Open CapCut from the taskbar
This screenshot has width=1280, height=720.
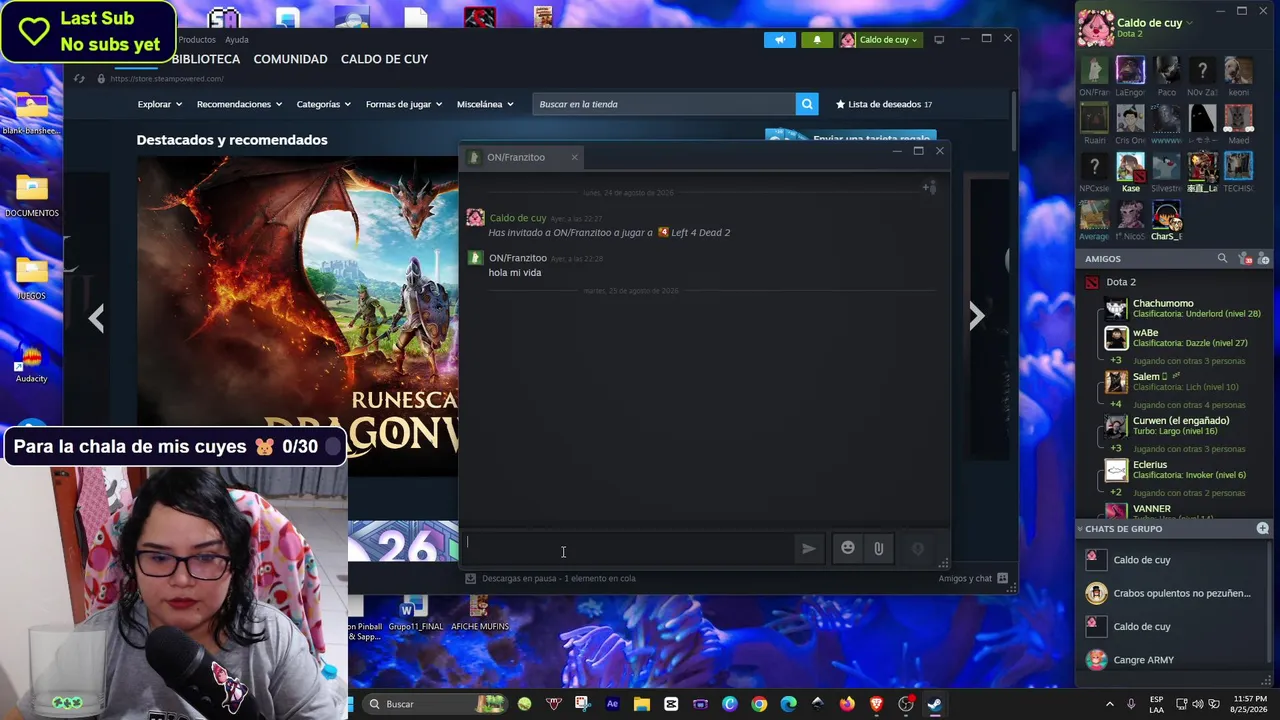tap(671, 704)
